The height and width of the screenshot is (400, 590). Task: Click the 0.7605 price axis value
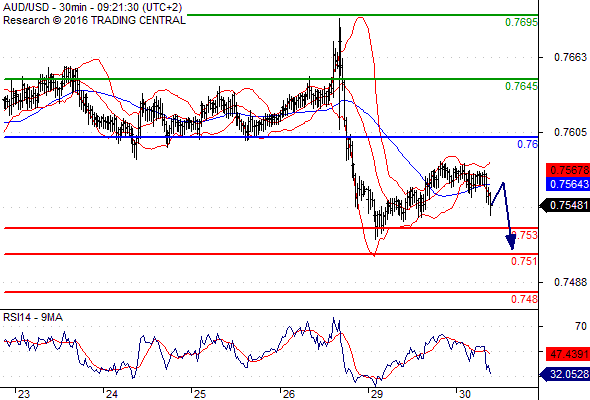(x=570, y=132)
